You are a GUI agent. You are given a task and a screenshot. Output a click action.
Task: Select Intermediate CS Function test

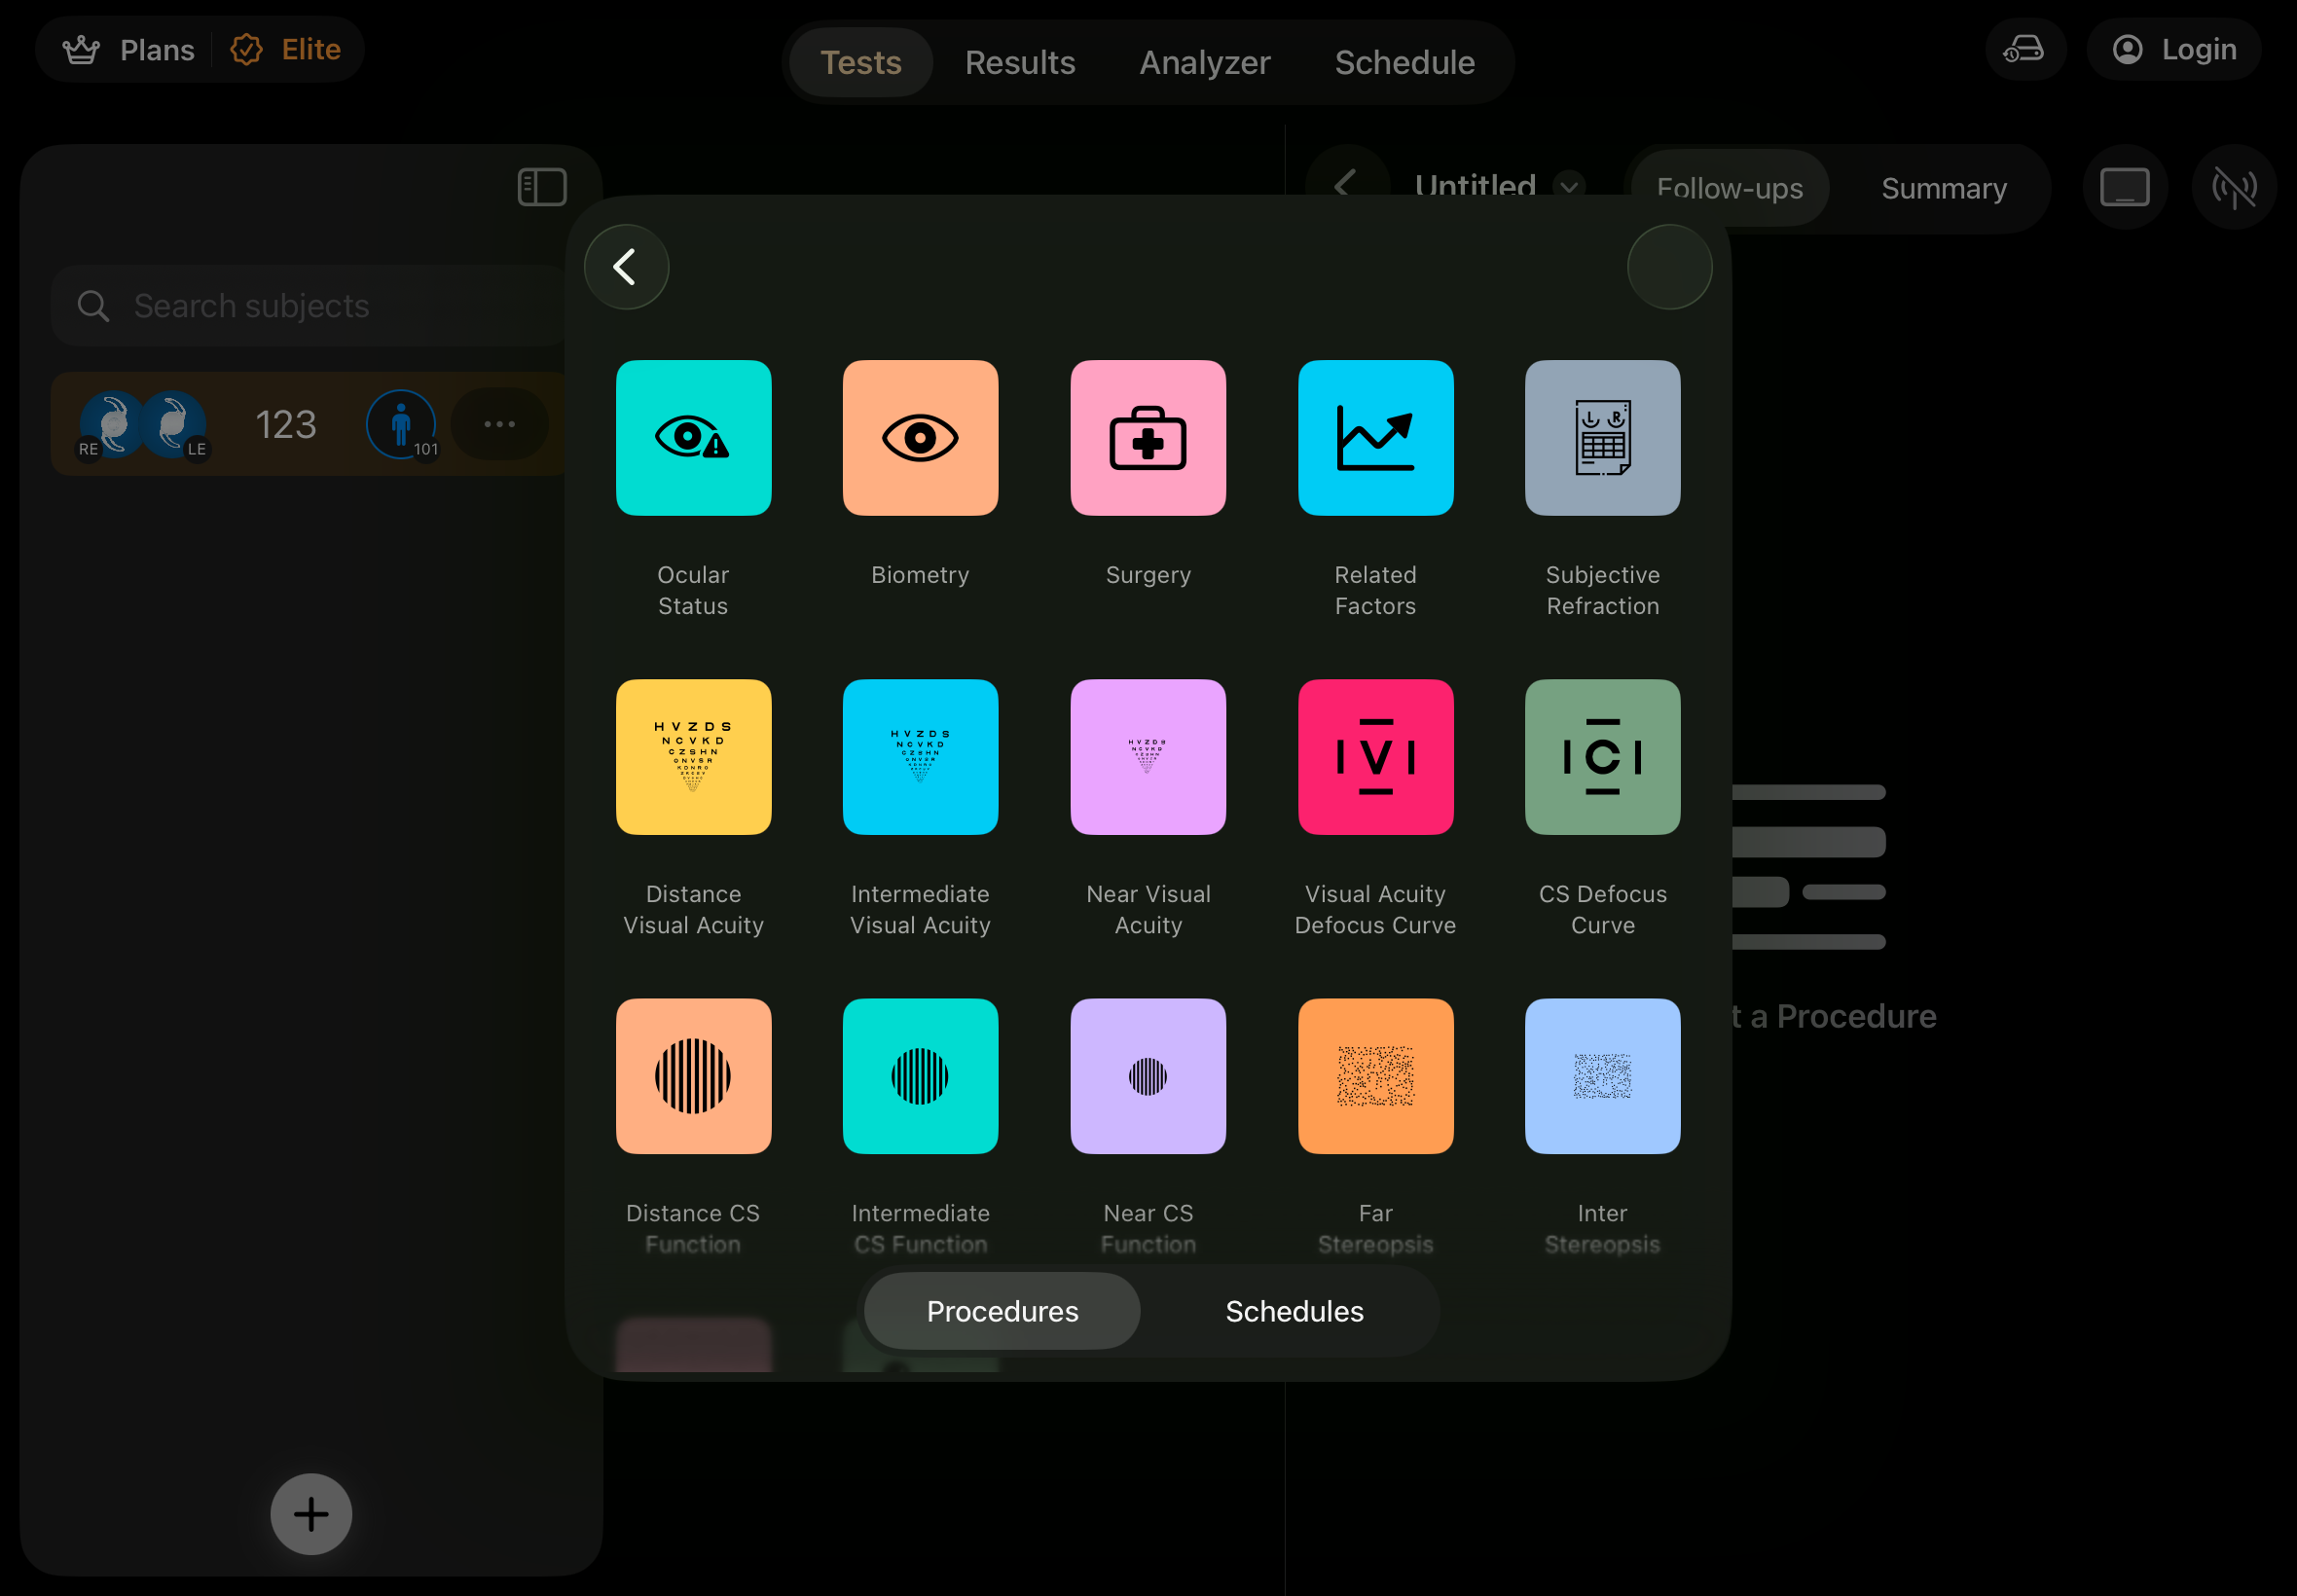[920, 1076]
